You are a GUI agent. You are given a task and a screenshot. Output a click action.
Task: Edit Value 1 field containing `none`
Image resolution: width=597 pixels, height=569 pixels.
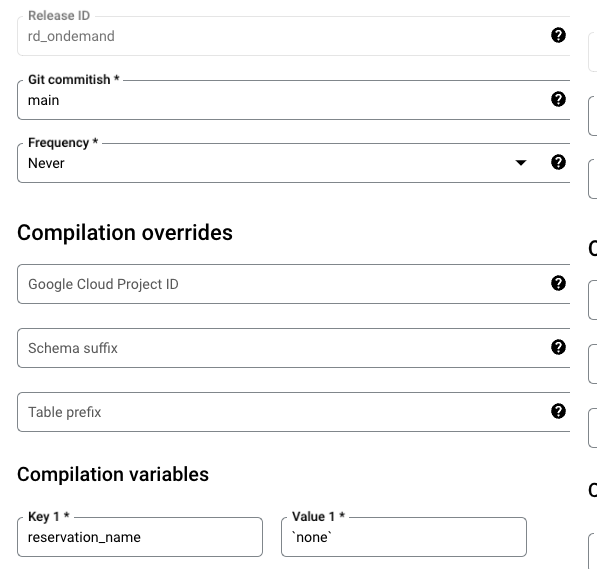(x=404, y=537)
